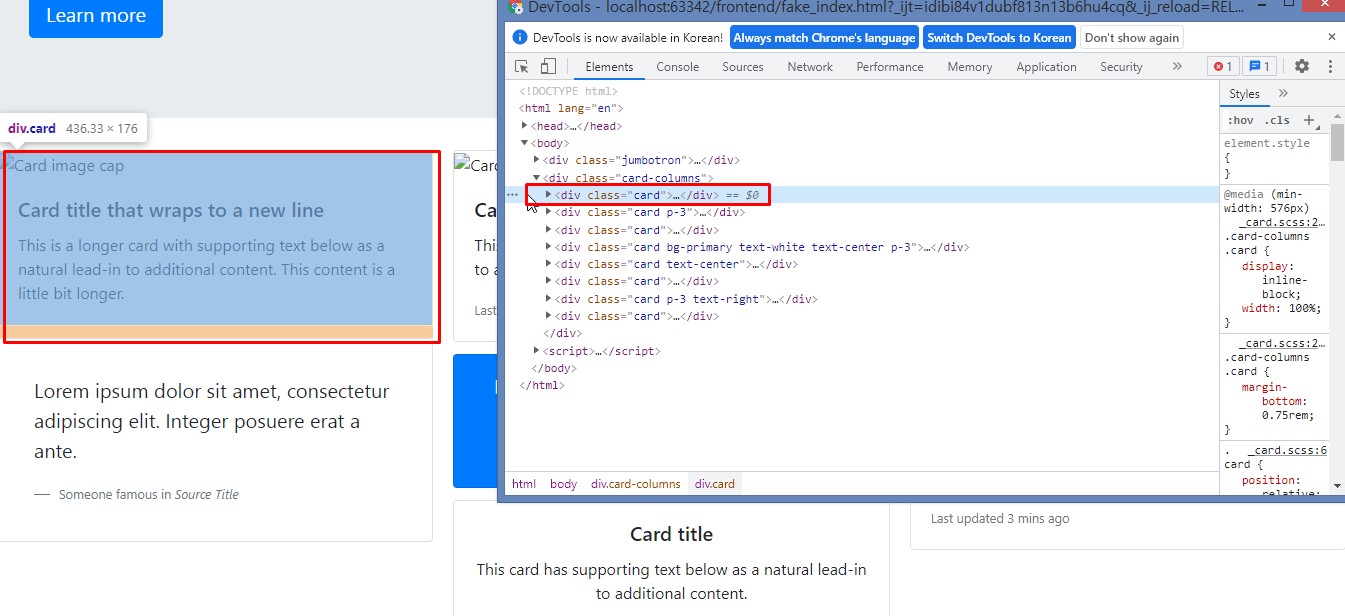Expand the card p-3 text-right node
The image size is (1345, 616).
point(549,299)
